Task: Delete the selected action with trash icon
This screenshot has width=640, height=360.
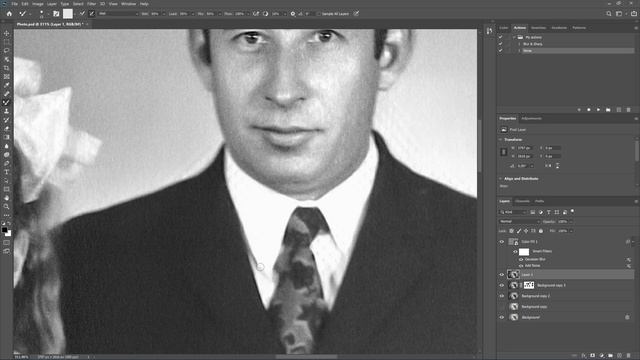Action: 629,110
